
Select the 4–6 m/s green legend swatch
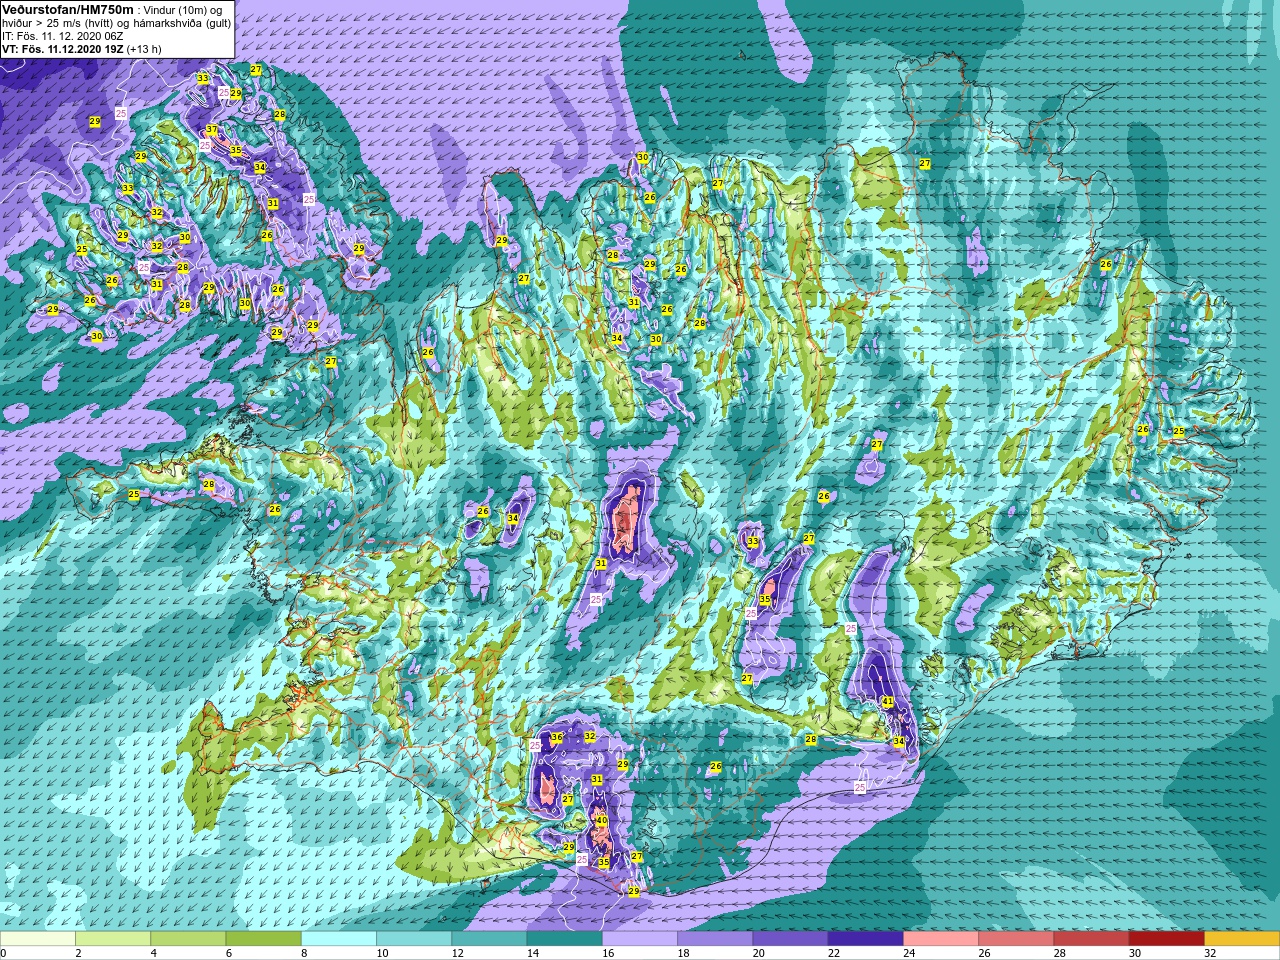[188, 939]
